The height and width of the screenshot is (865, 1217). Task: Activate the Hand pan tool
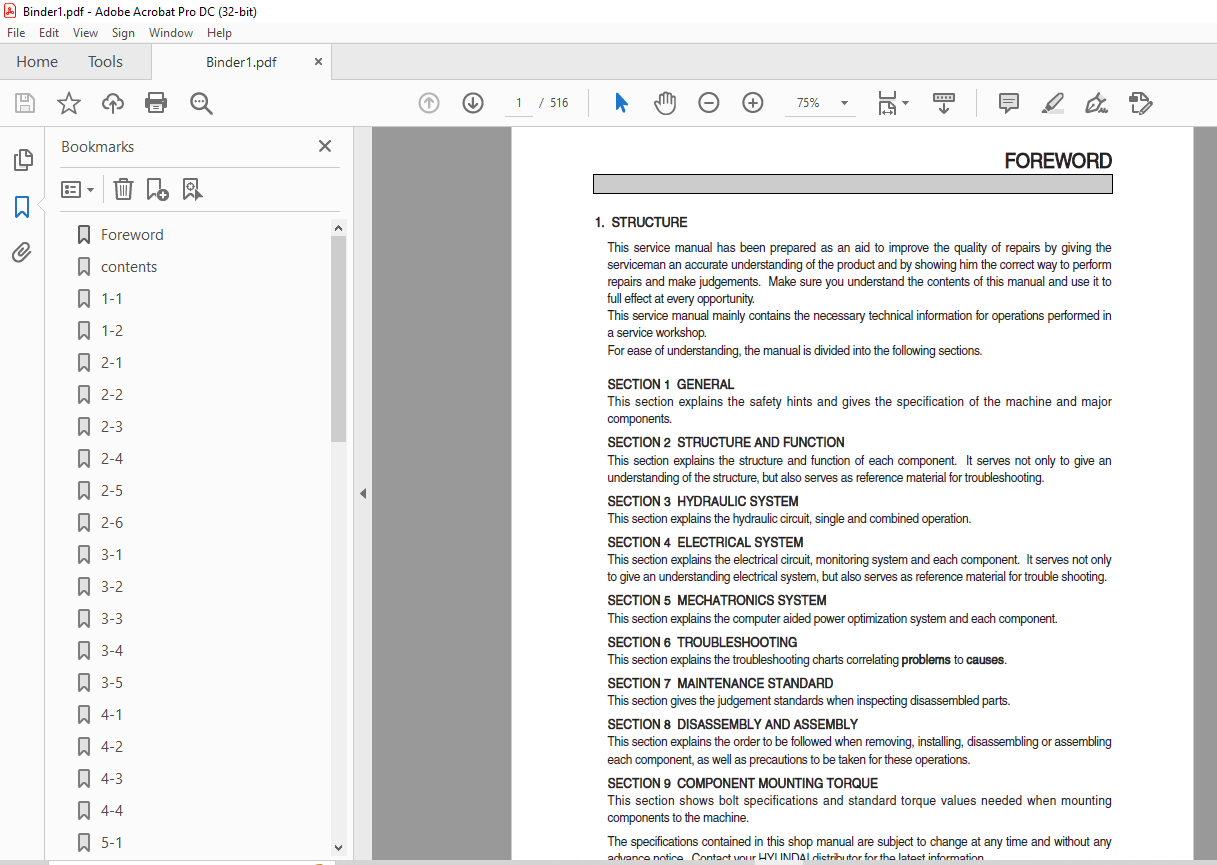(x=665, y=103)
